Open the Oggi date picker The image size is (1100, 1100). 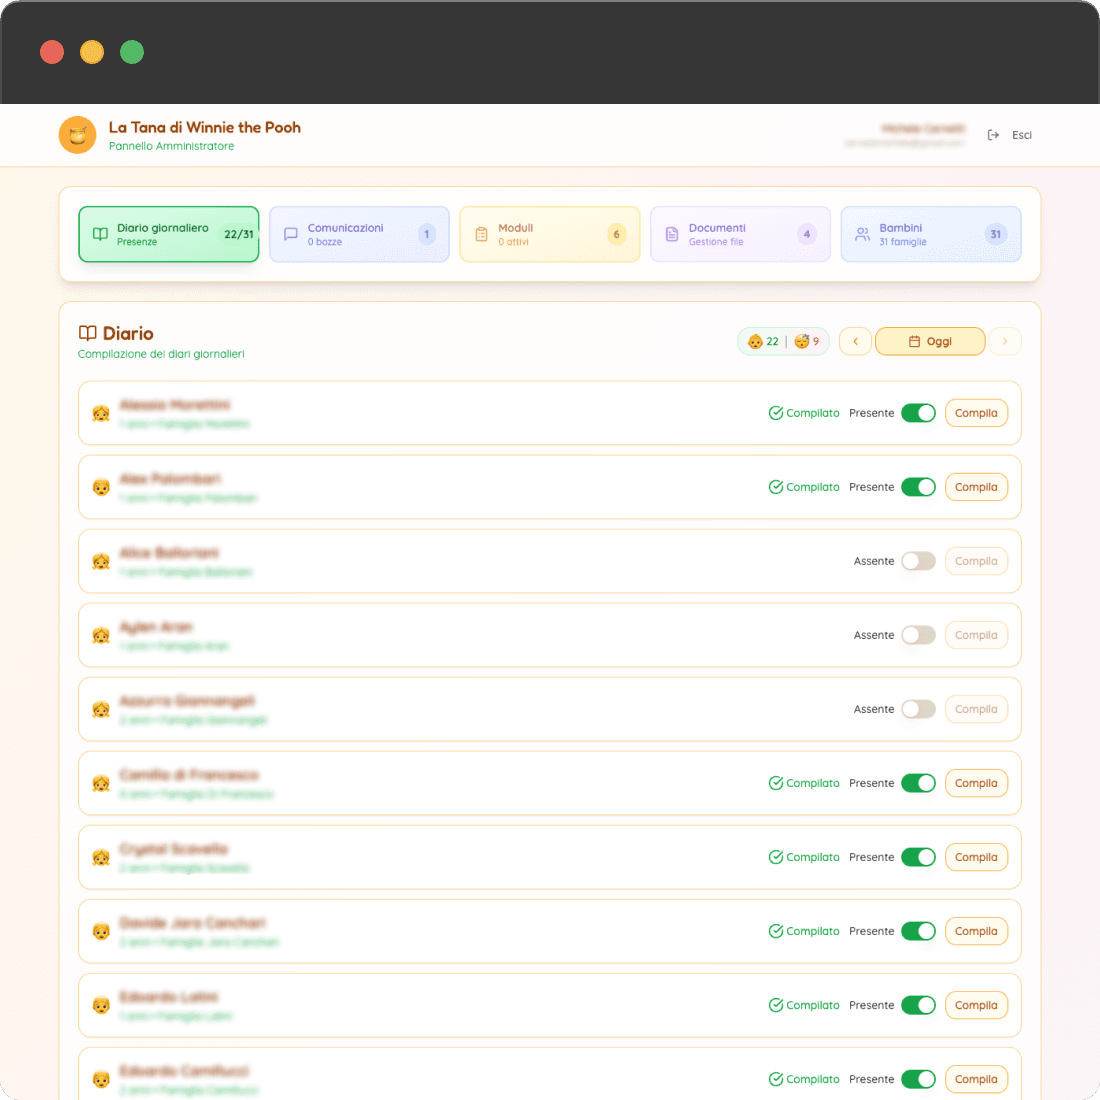[930, 342]
